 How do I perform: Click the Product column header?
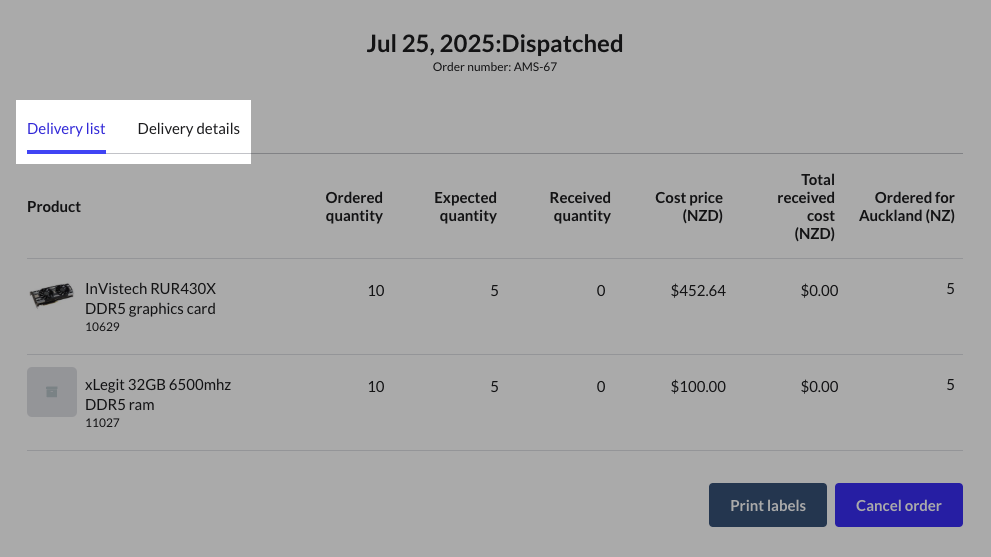(54, 206)
